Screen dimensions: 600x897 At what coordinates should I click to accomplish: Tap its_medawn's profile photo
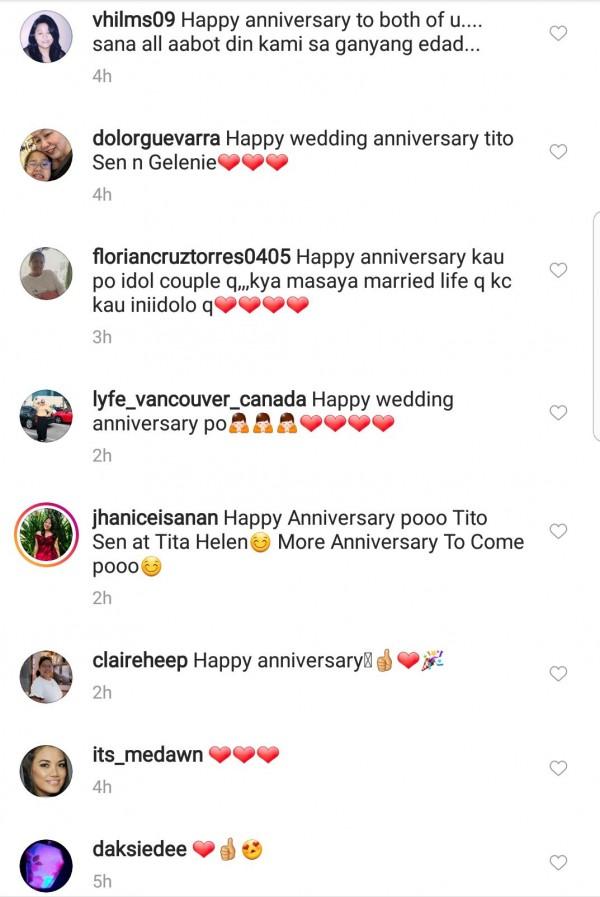46,771
